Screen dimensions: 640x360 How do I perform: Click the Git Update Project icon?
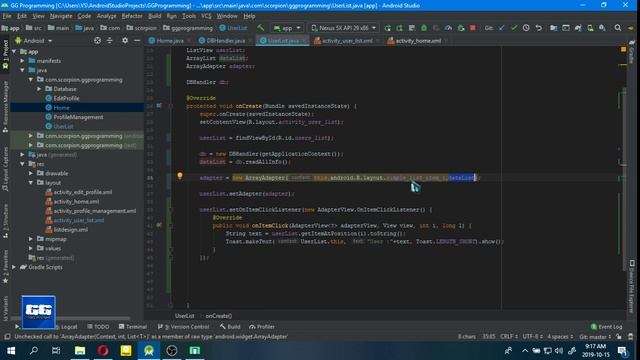point(502,28)
